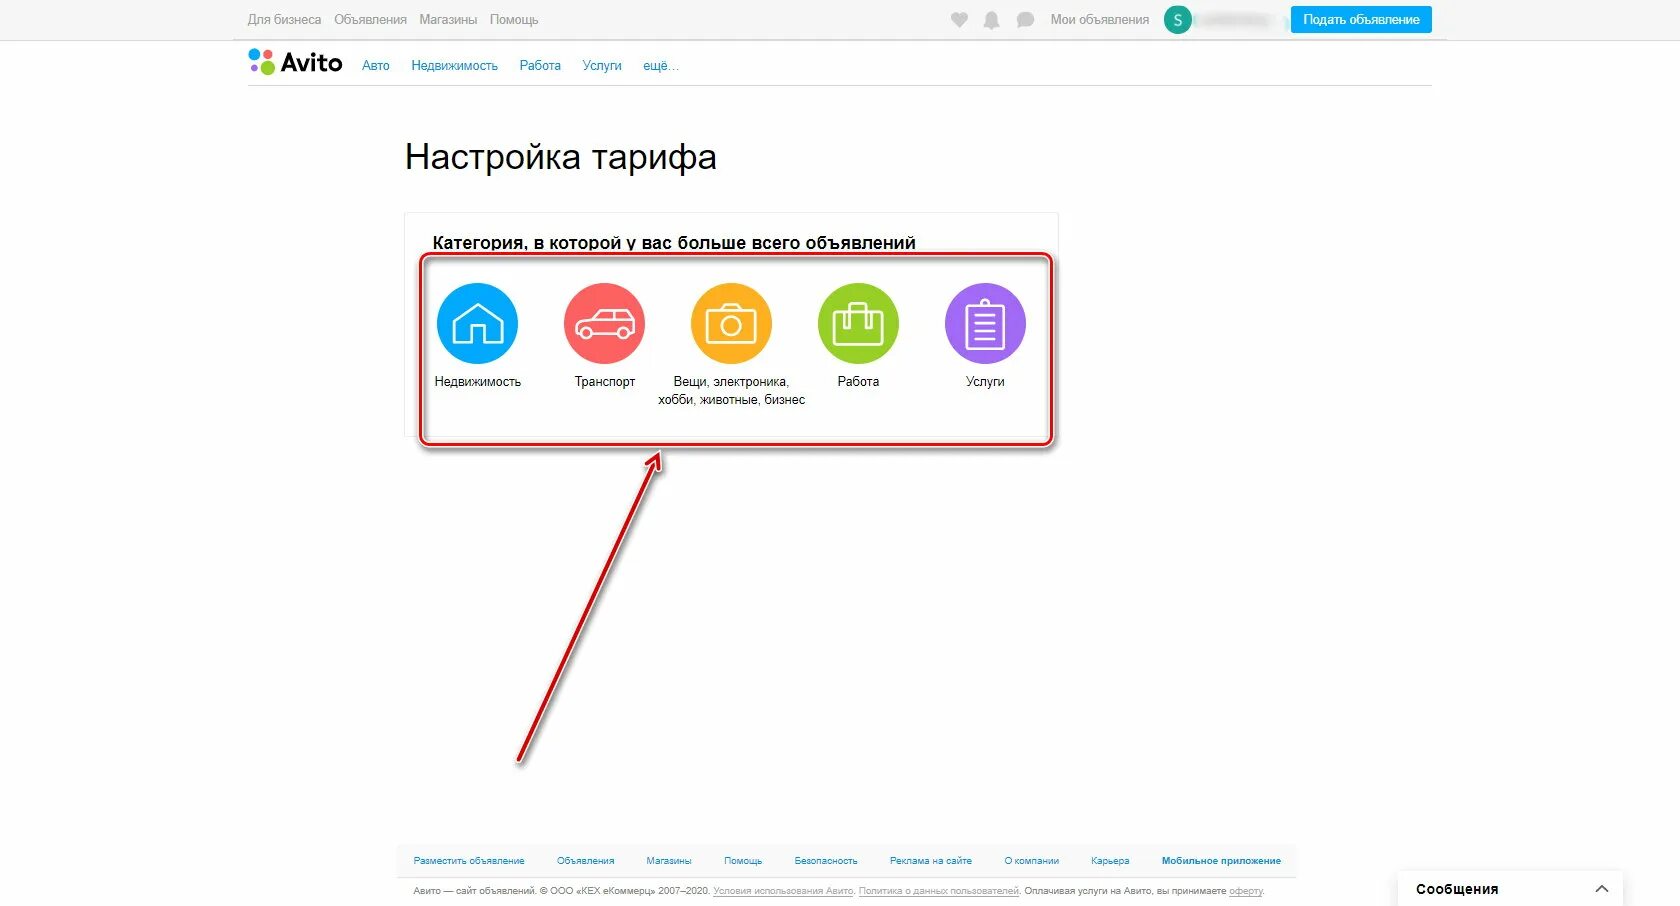Open the Авто category menu
Screen dimensions: 1680x906
[x=376, y=66]
